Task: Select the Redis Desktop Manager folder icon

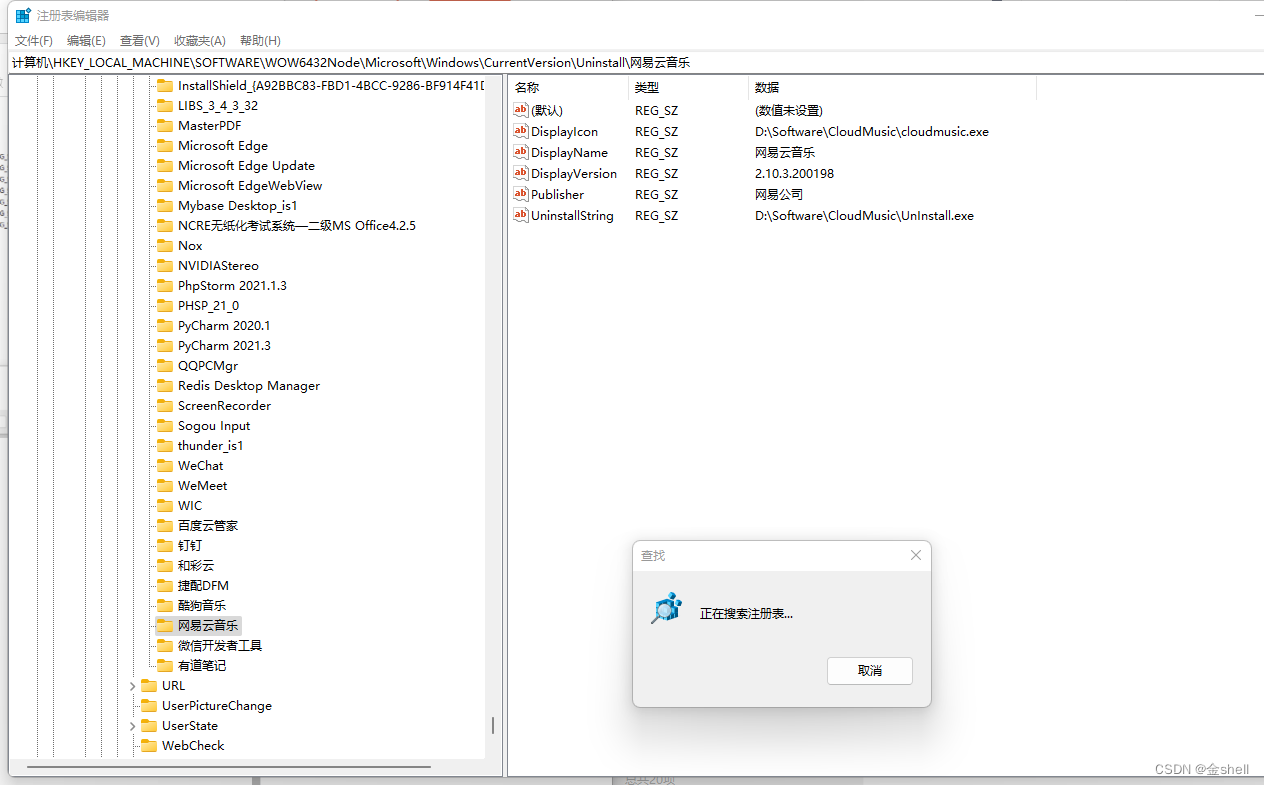Action: click(165, 386)
